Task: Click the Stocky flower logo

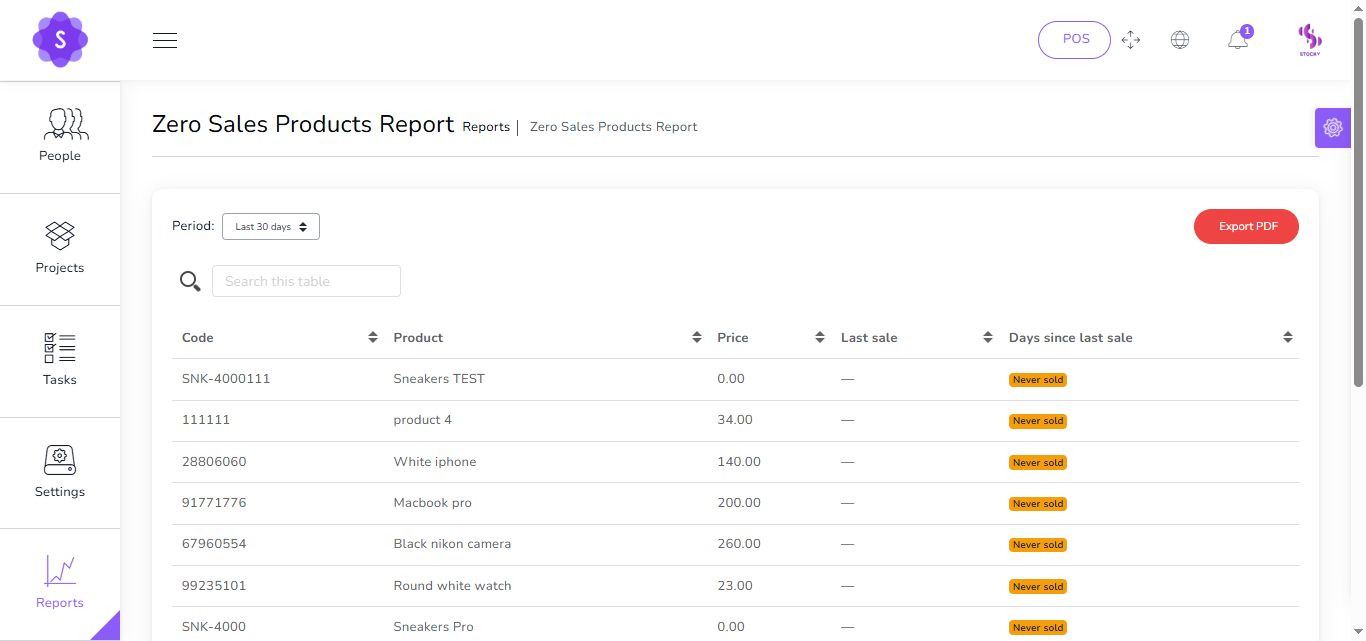Action: (x=60, y=40)
